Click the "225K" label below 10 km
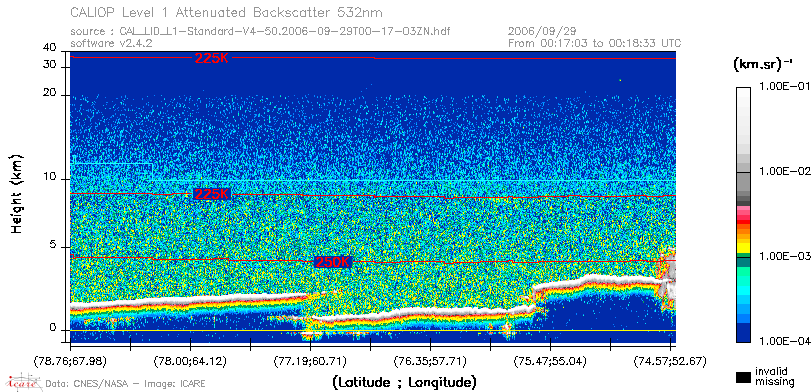 point(211,194)
